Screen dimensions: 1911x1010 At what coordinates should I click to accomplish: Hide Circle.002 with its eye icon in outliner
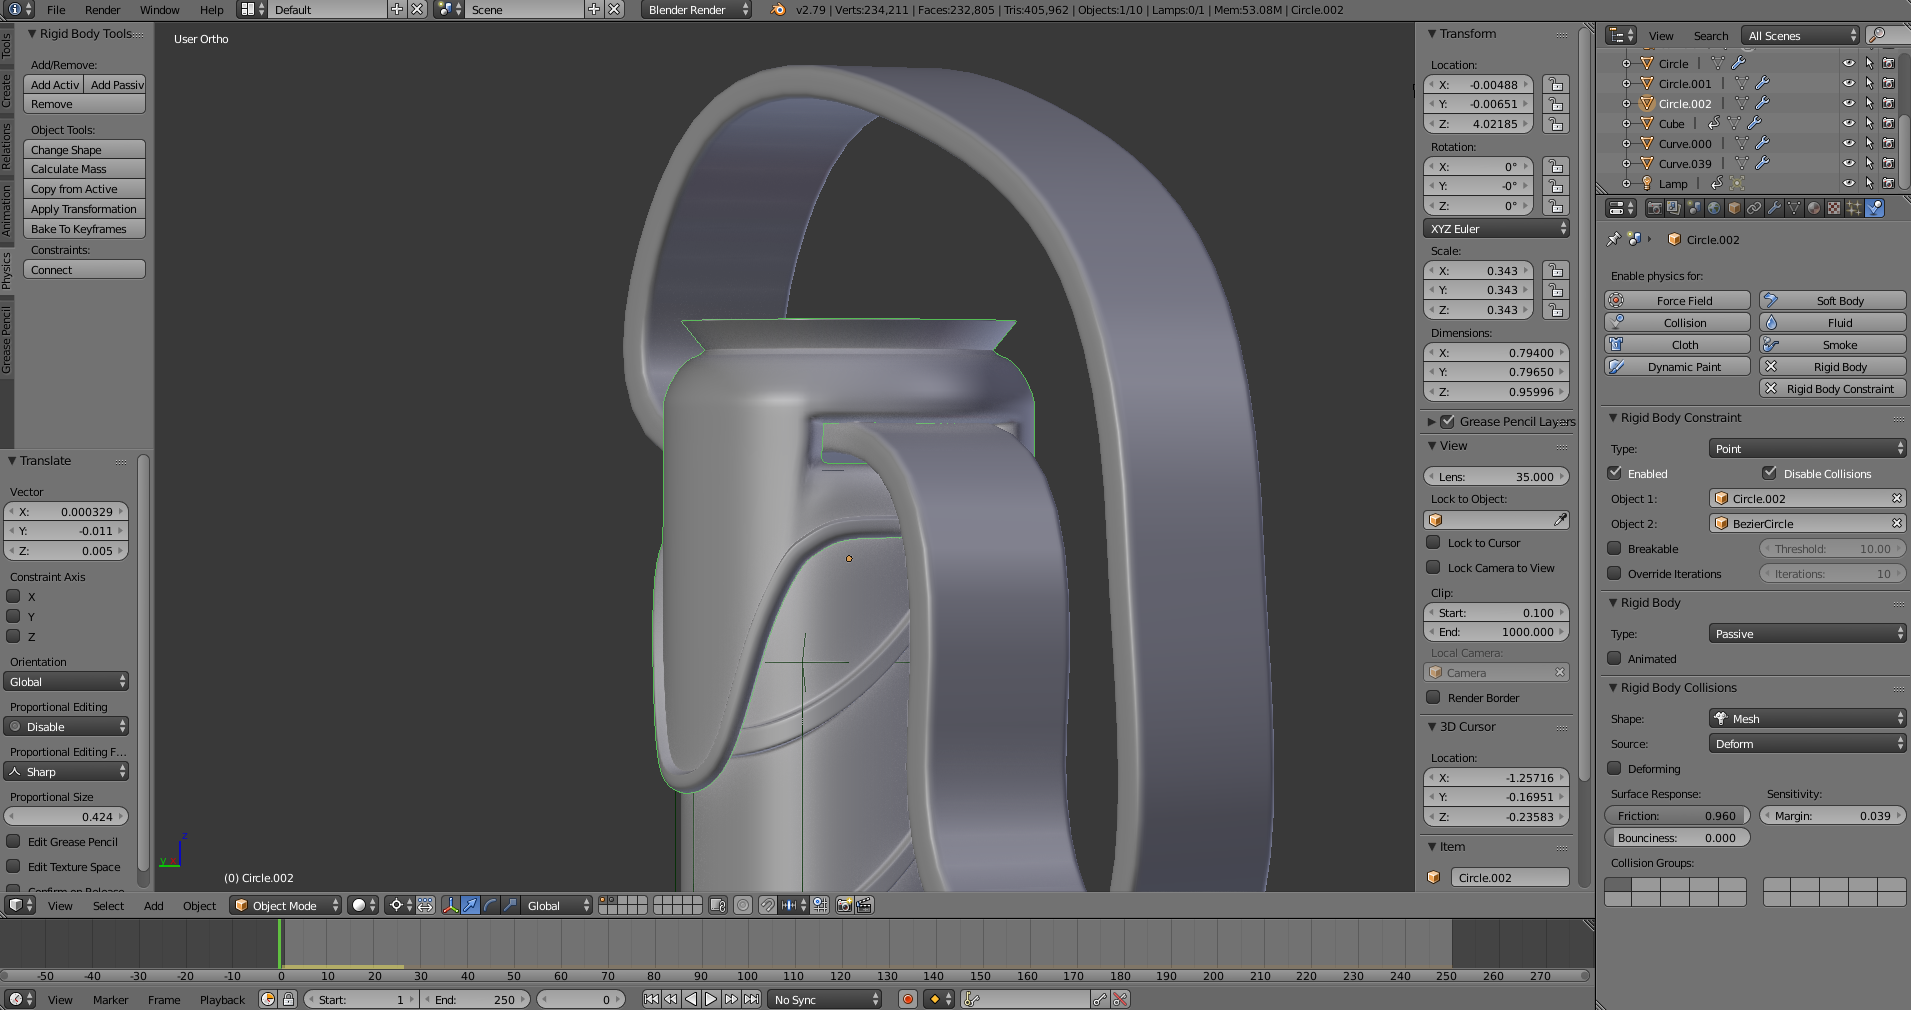(x=1848, y=104)
